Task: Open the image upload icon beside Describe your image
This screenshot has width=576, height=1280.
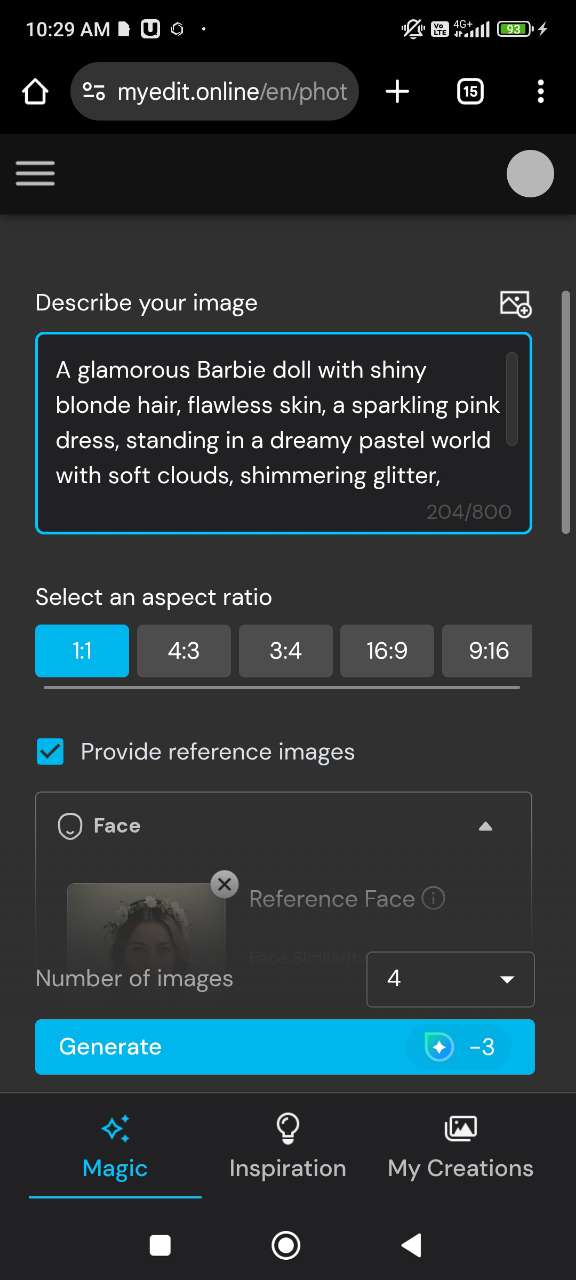Action: (x=515, y=303)
